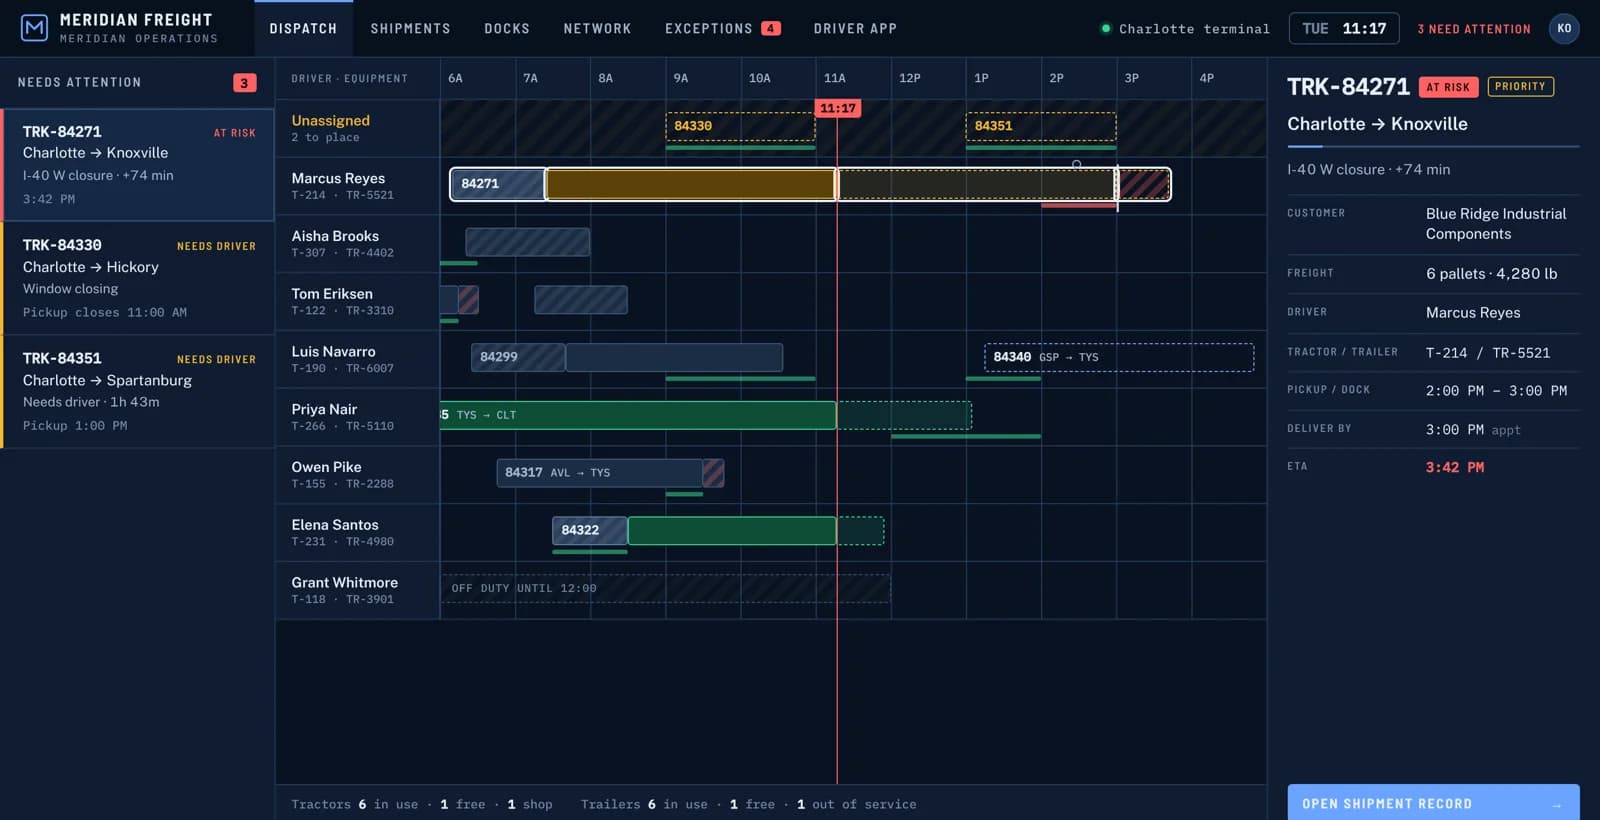Click the red hatched delay segment on 84271
Screen dimensions: 1600x820
(x=1144, y=184)
